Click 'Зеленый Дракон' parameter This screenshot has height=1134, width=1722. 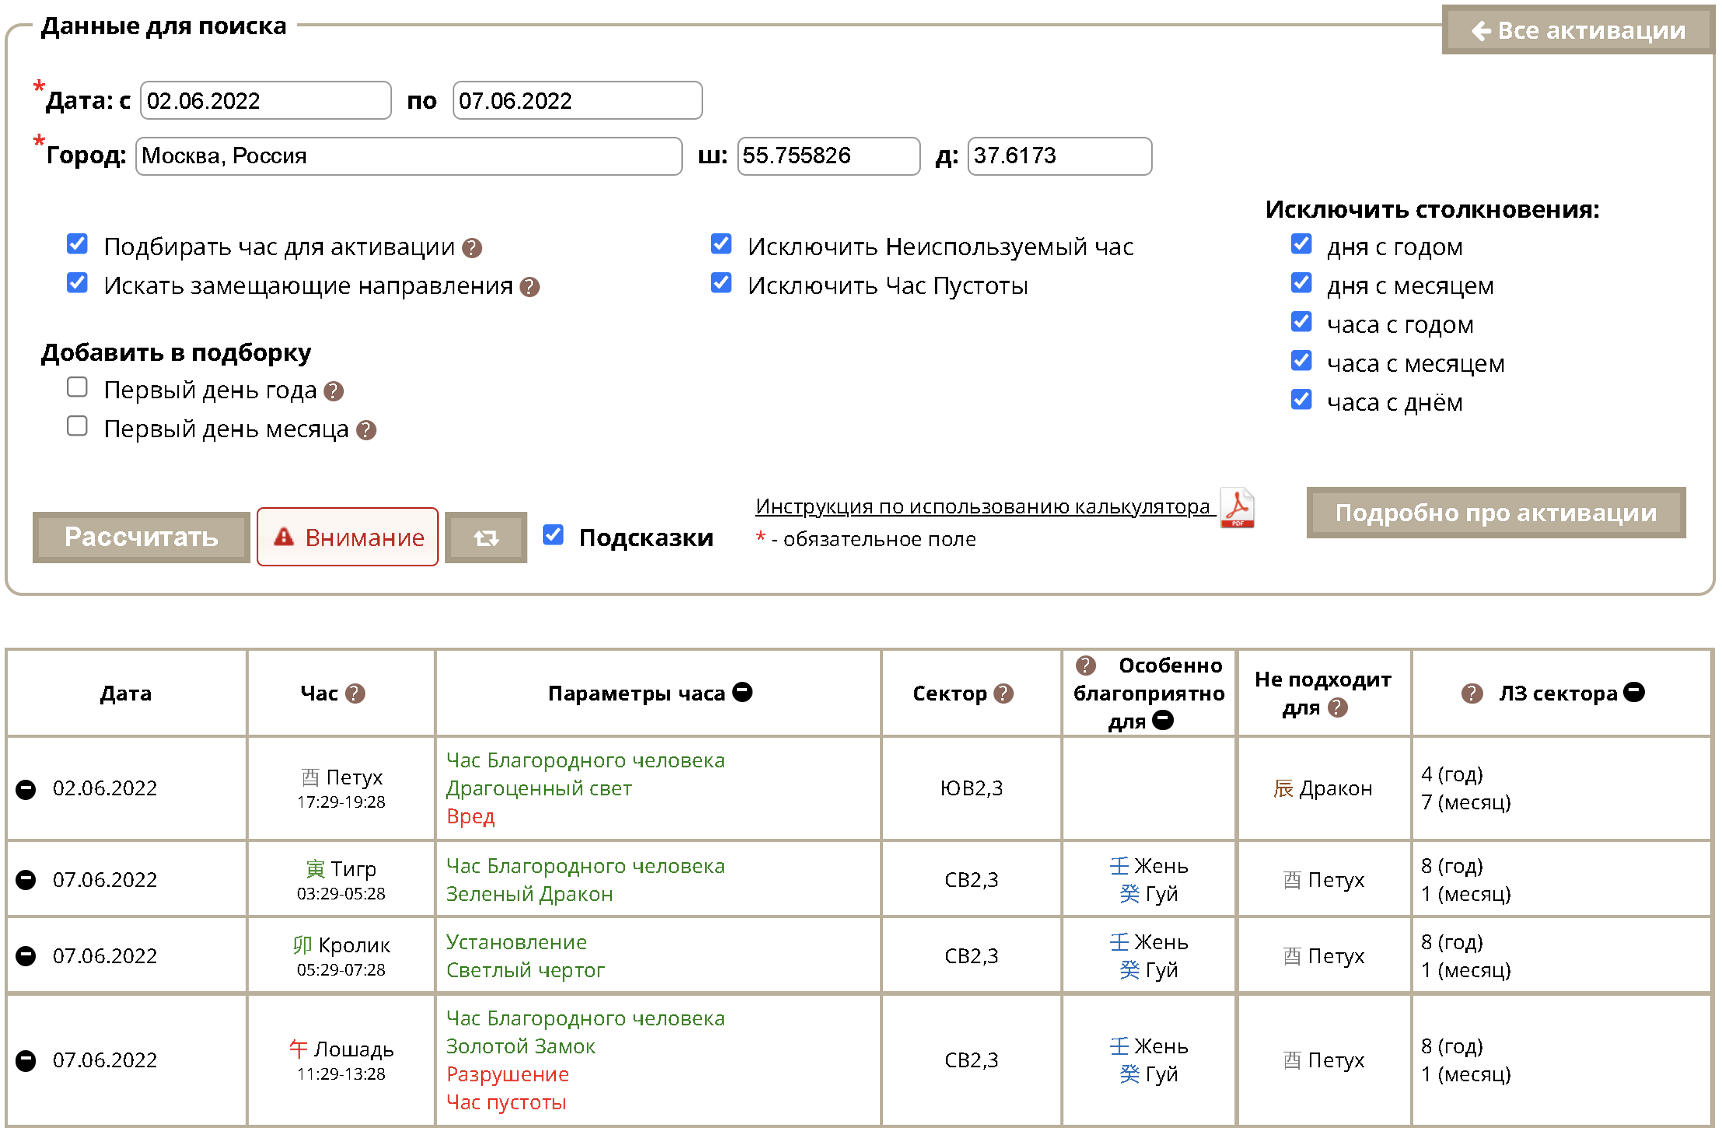(529, 895)
